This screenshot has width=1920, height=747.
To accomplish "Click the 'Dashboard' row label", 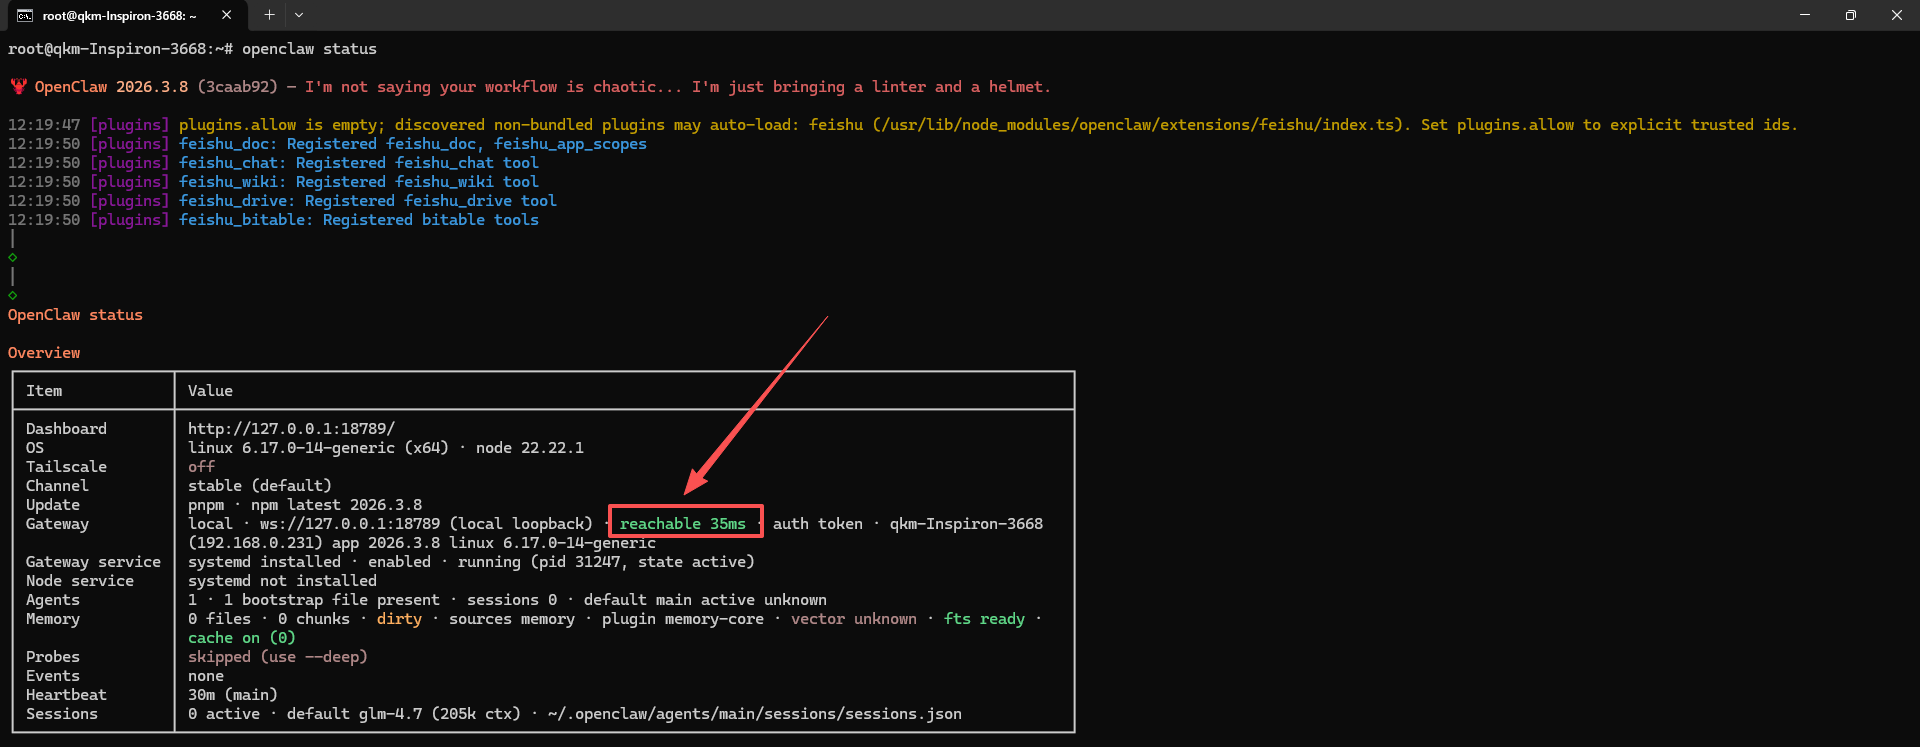I will tap(66, 429).
